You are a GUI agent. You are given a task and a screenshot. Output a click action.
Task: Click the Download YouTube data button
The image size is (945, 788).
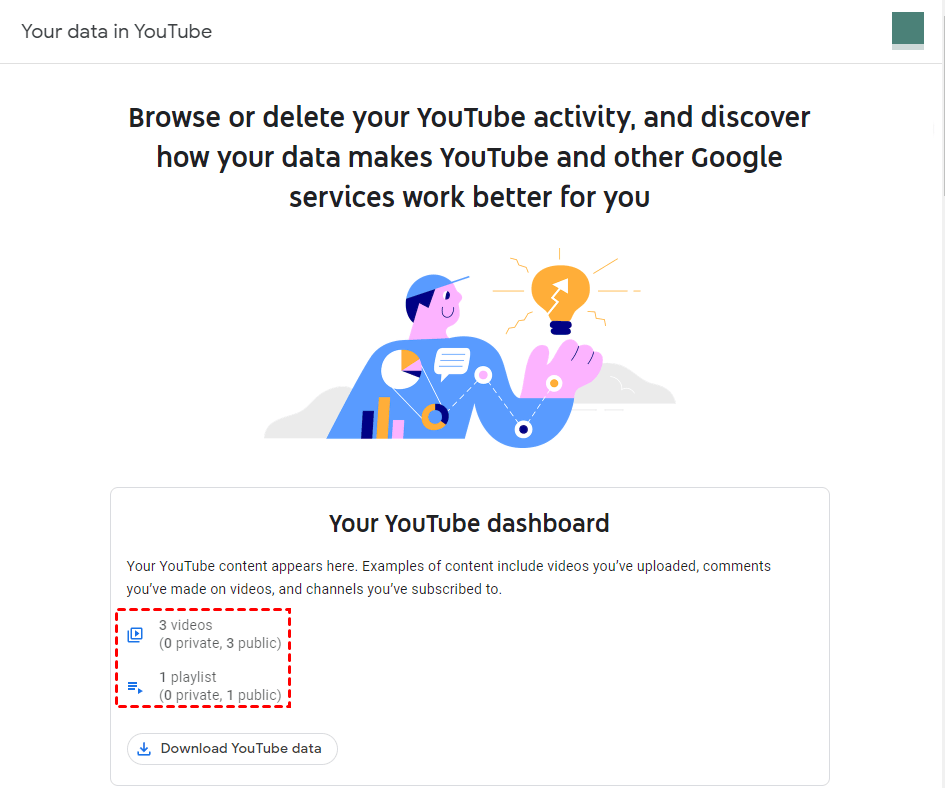pos(232,749)
